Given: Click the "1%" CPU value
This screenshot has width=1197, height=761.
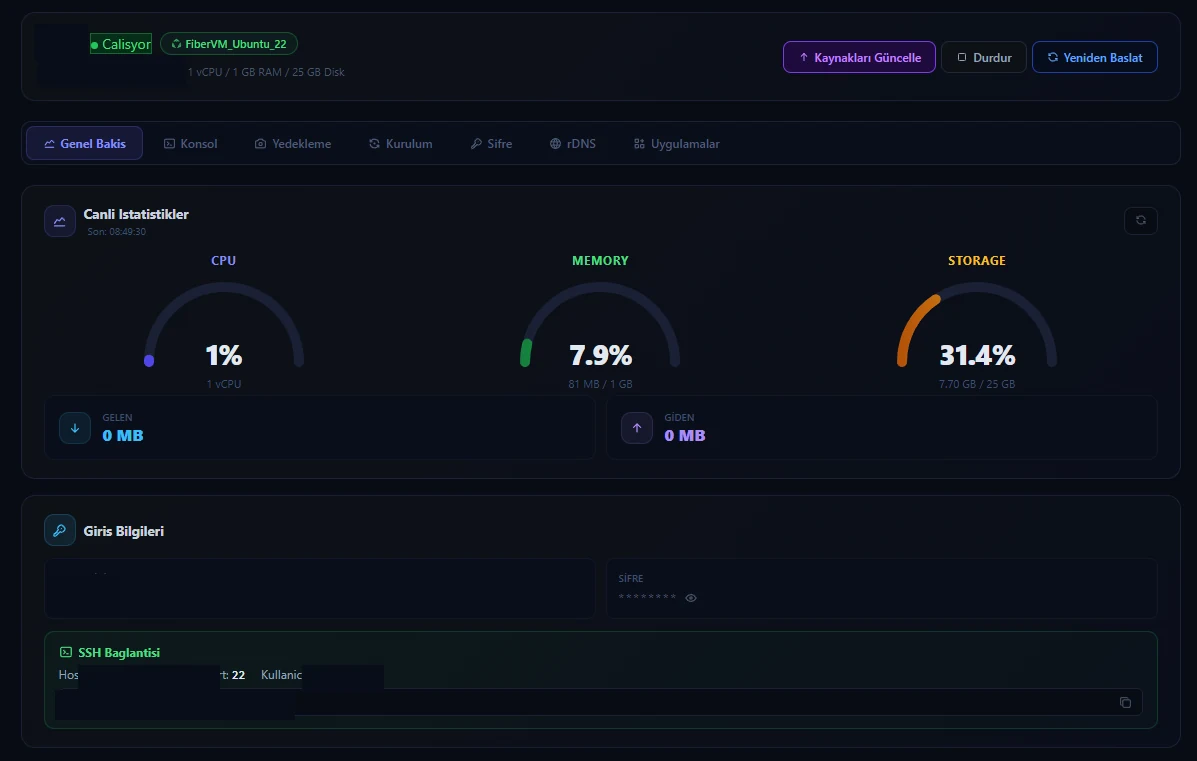Looking at the screenshot, I should coord(224,355).
